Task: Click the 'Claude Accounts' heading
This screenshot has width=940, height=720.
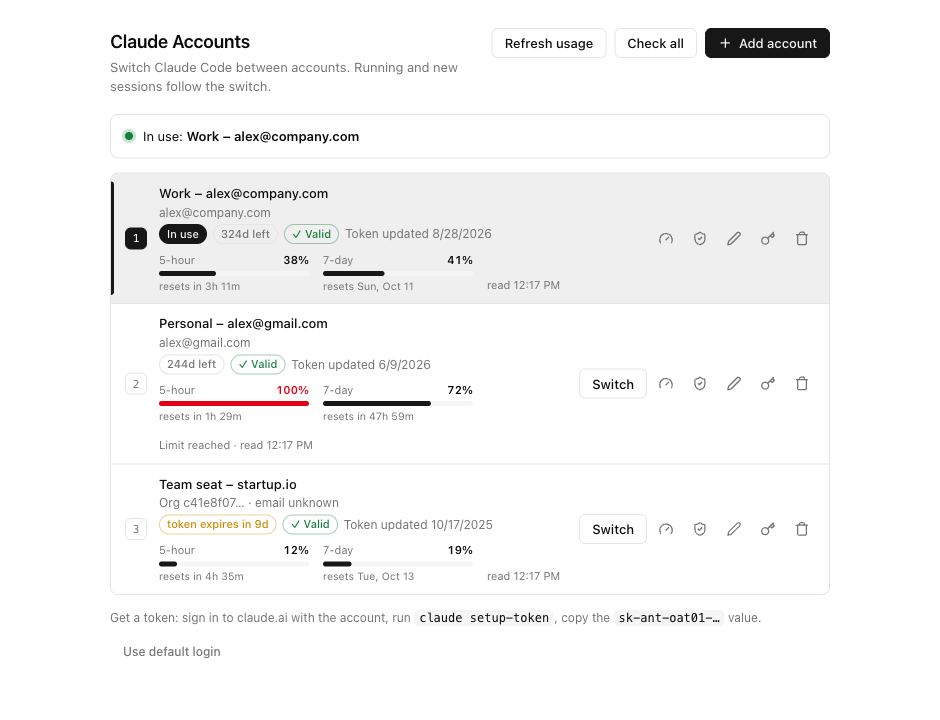Action: pyautogui.click(x=180, y=42)
